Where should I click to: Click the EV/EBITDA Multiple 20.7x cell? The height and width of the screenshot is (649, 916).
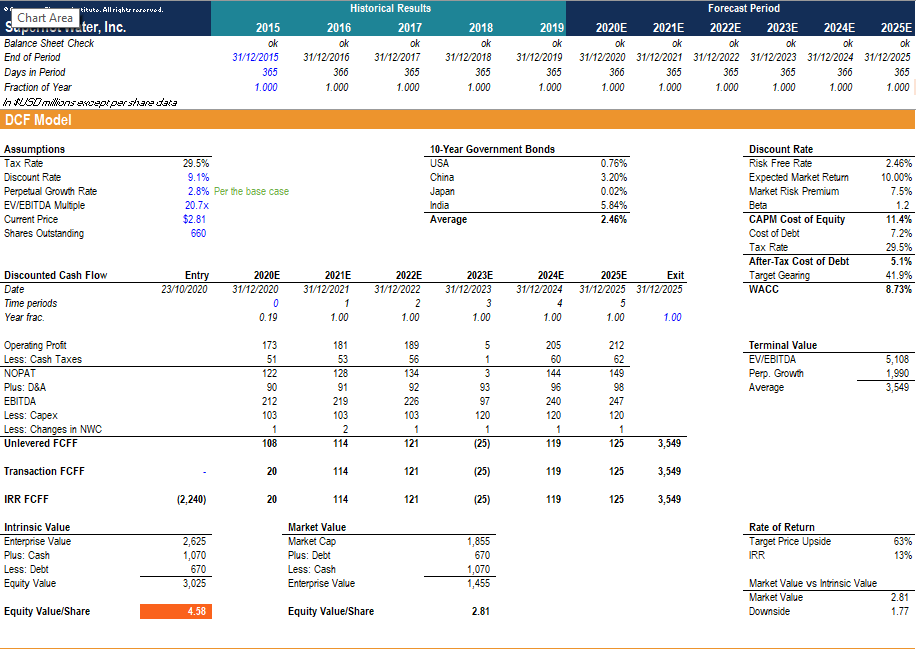click(197, 206)
